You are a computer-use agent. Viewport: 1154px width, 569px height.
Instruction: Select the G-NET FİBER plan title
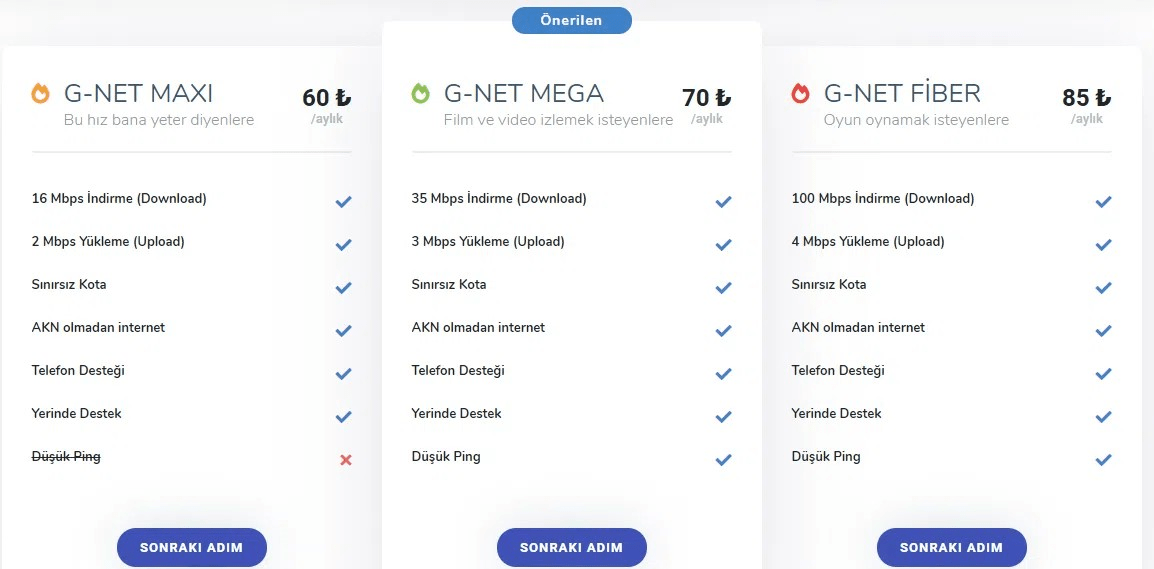(902, 94)
